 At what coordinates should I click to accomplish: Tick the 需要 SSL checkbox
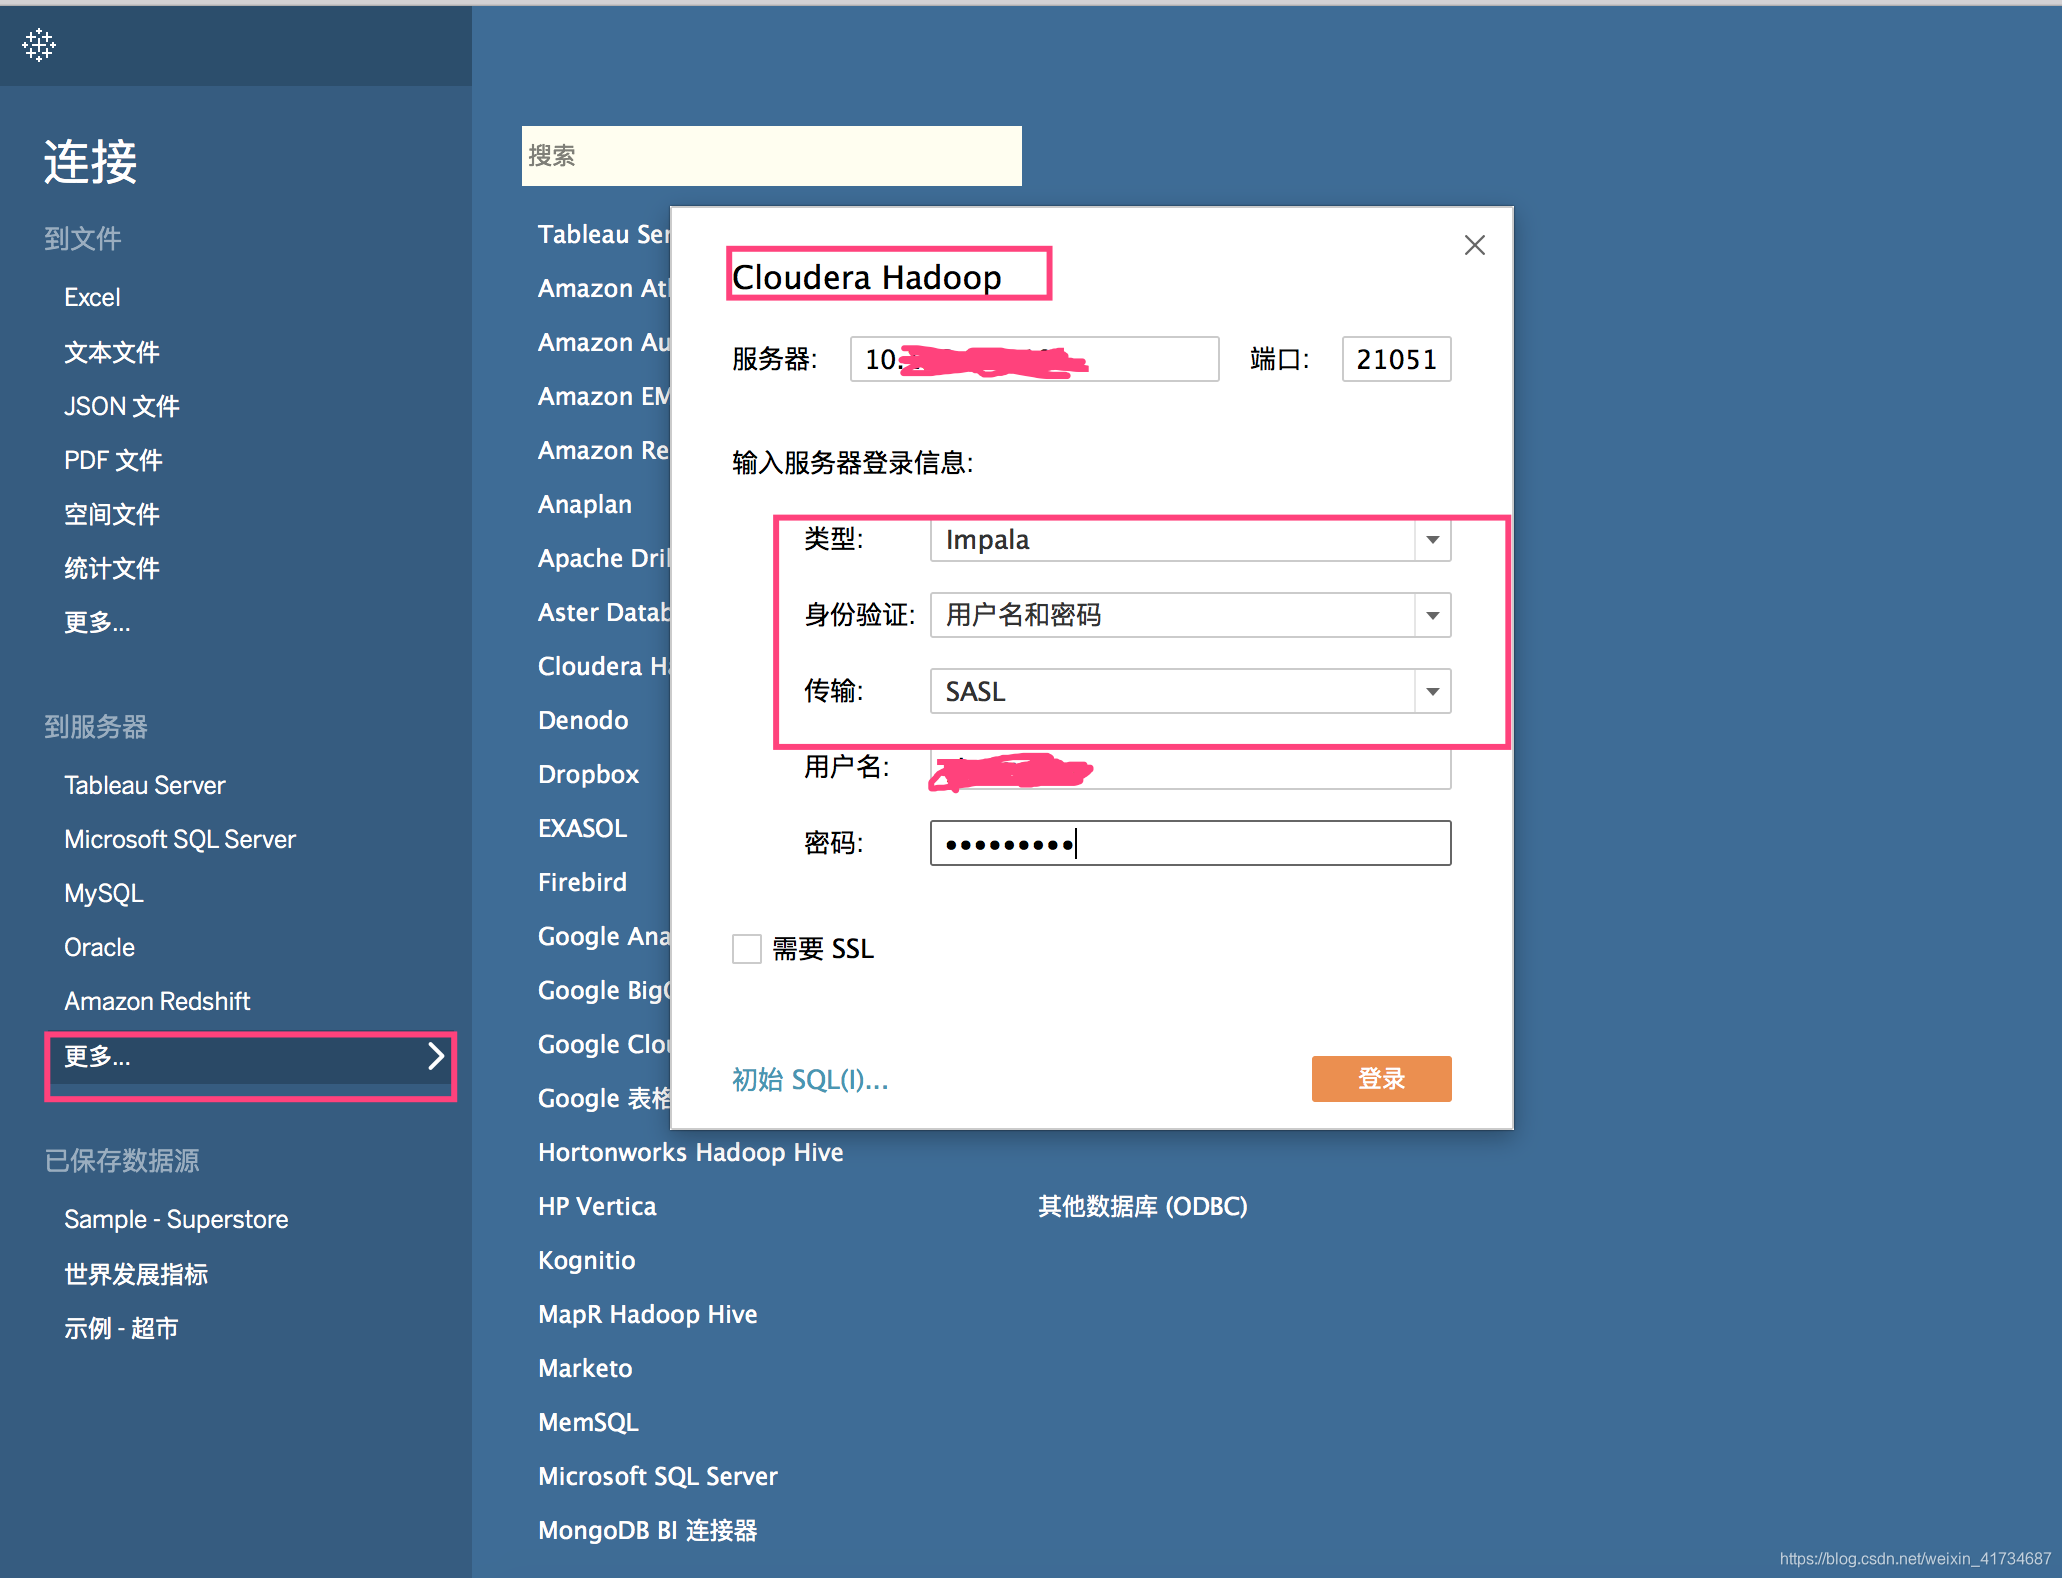click(x=747, y=948)
